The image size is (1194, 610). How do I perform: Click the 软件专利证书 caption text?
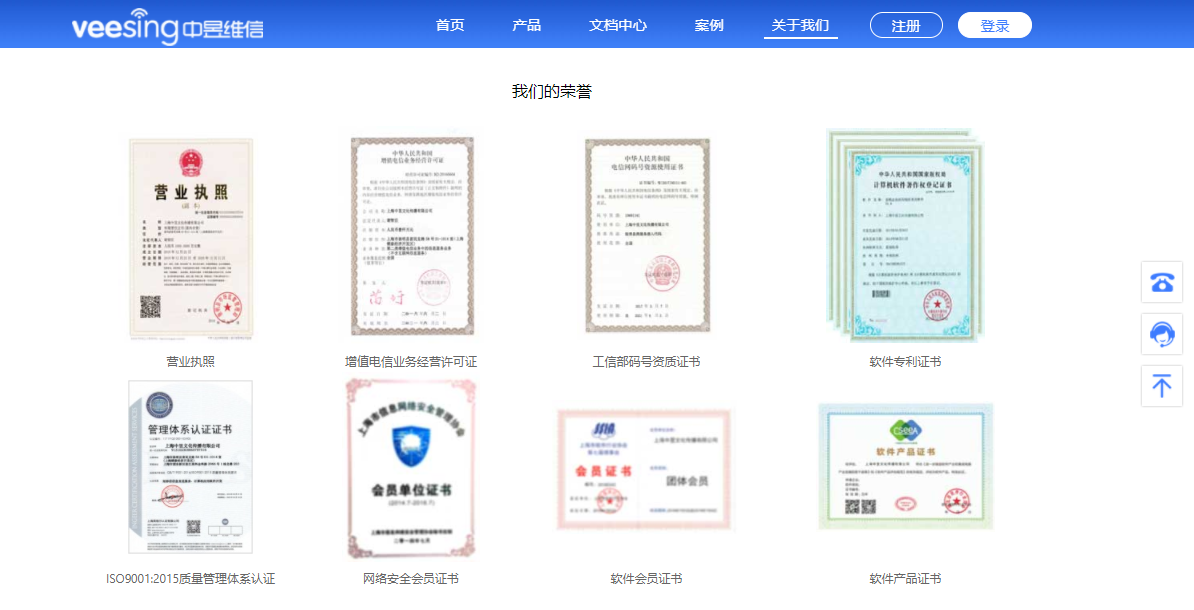coord(906,363)
